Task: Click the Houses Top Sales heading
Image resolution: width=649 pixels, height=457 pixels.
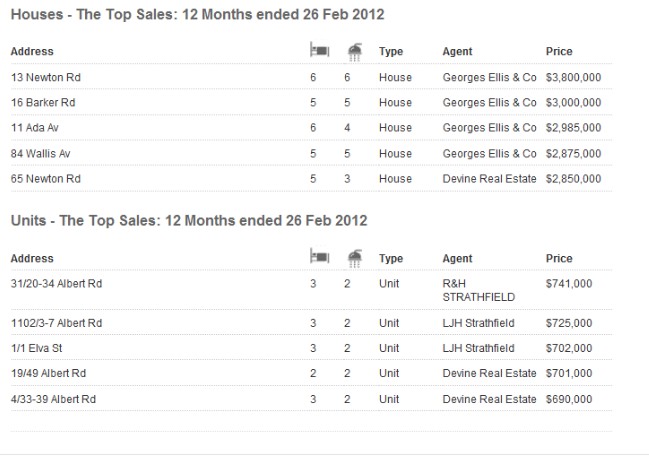Action: 197,14
